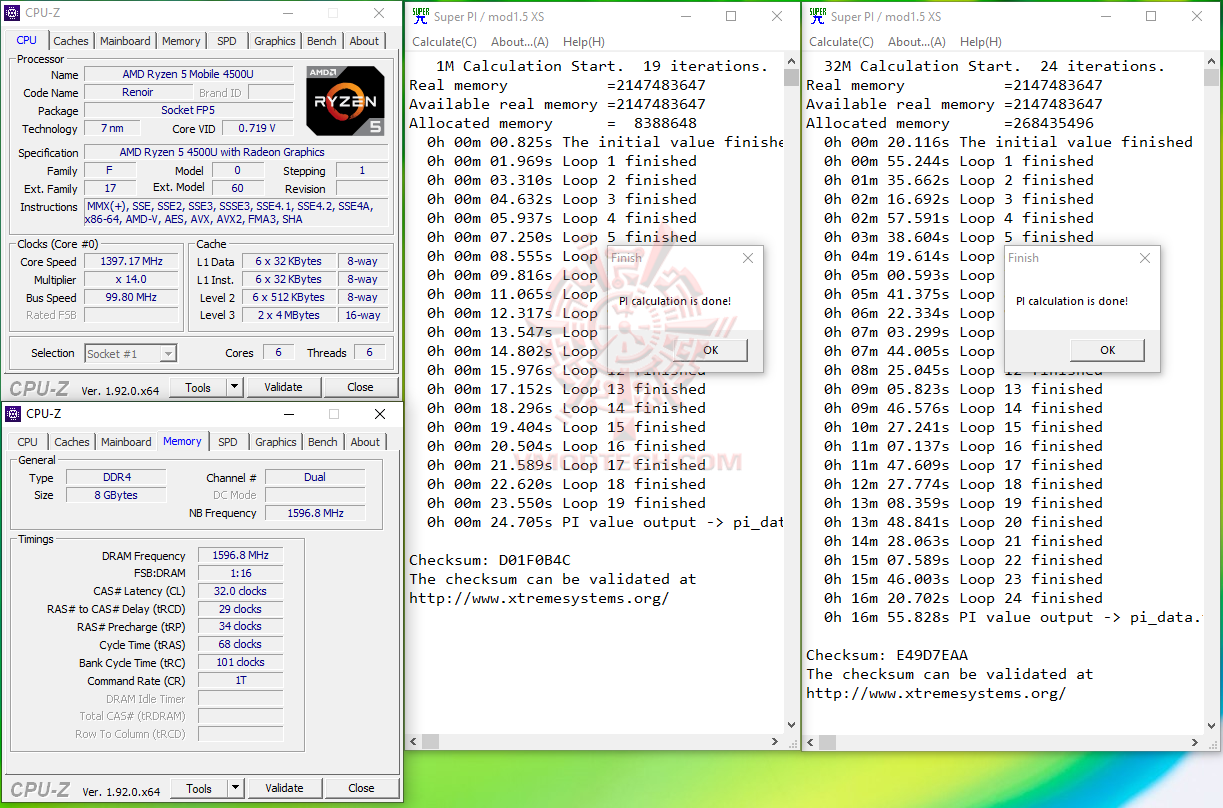
Task: Click NB Frequency value 1596.8 MHz
Action: (x=315, y=513)
